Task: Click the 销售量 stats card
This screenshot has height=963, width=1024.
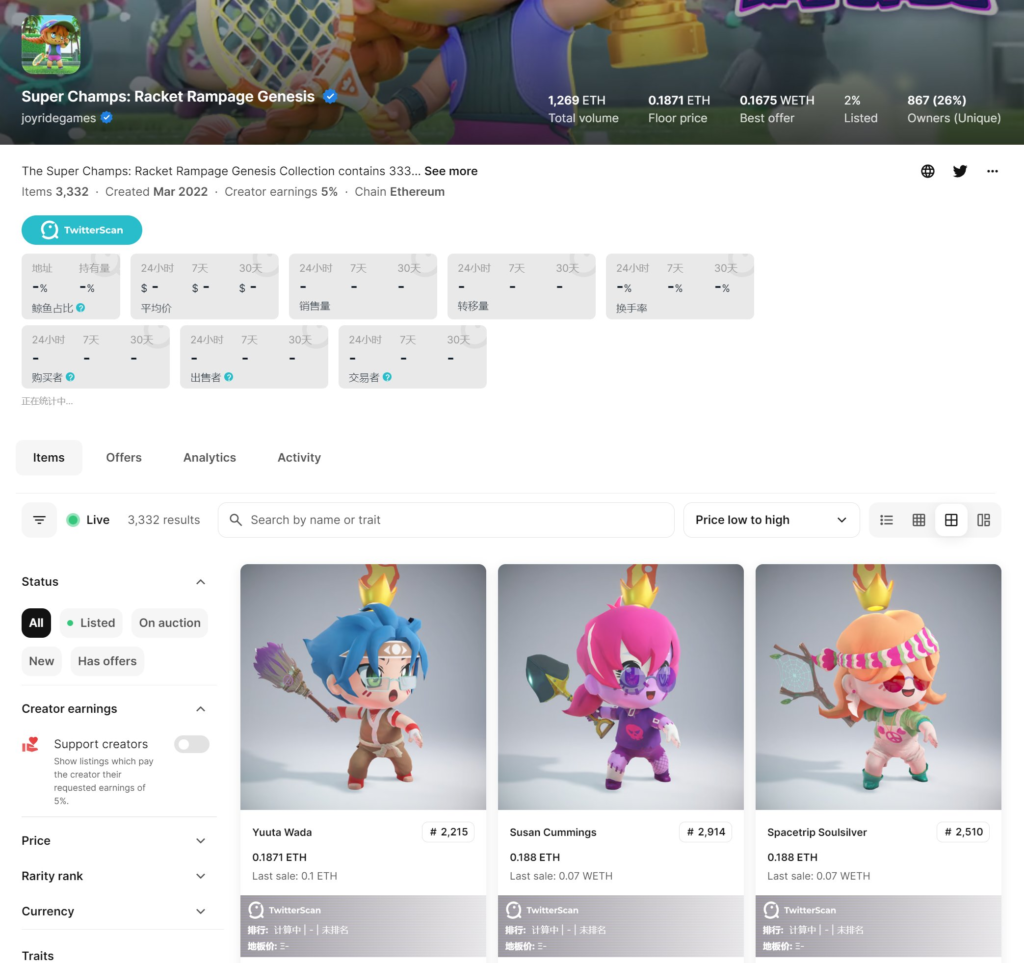Action: pos(363,287)
